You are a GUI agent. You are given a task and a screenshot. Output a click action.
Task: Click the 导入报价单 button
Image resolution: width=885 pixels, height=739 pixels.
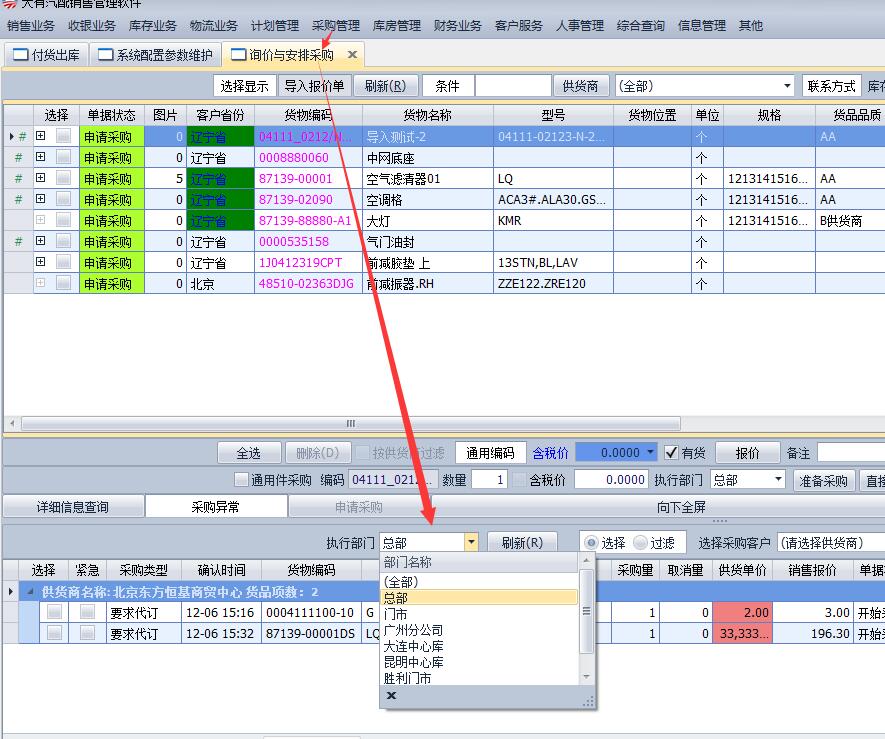[314, 86]
